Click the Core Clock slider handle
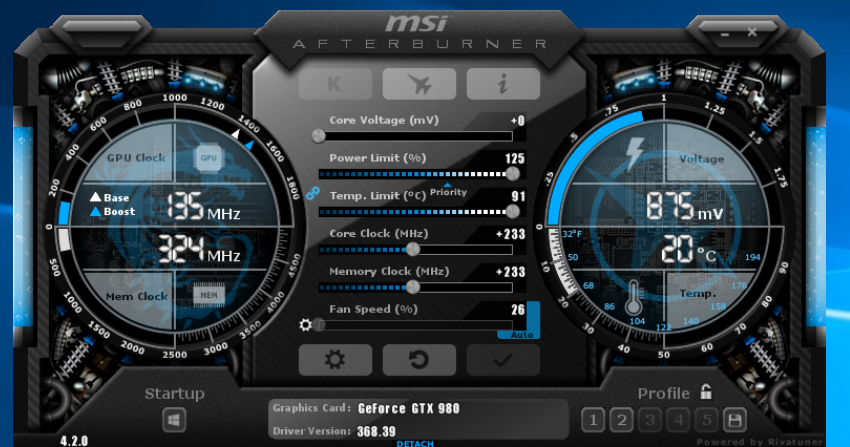The width and height of the screenshot is (850, 447). (413, 249)
